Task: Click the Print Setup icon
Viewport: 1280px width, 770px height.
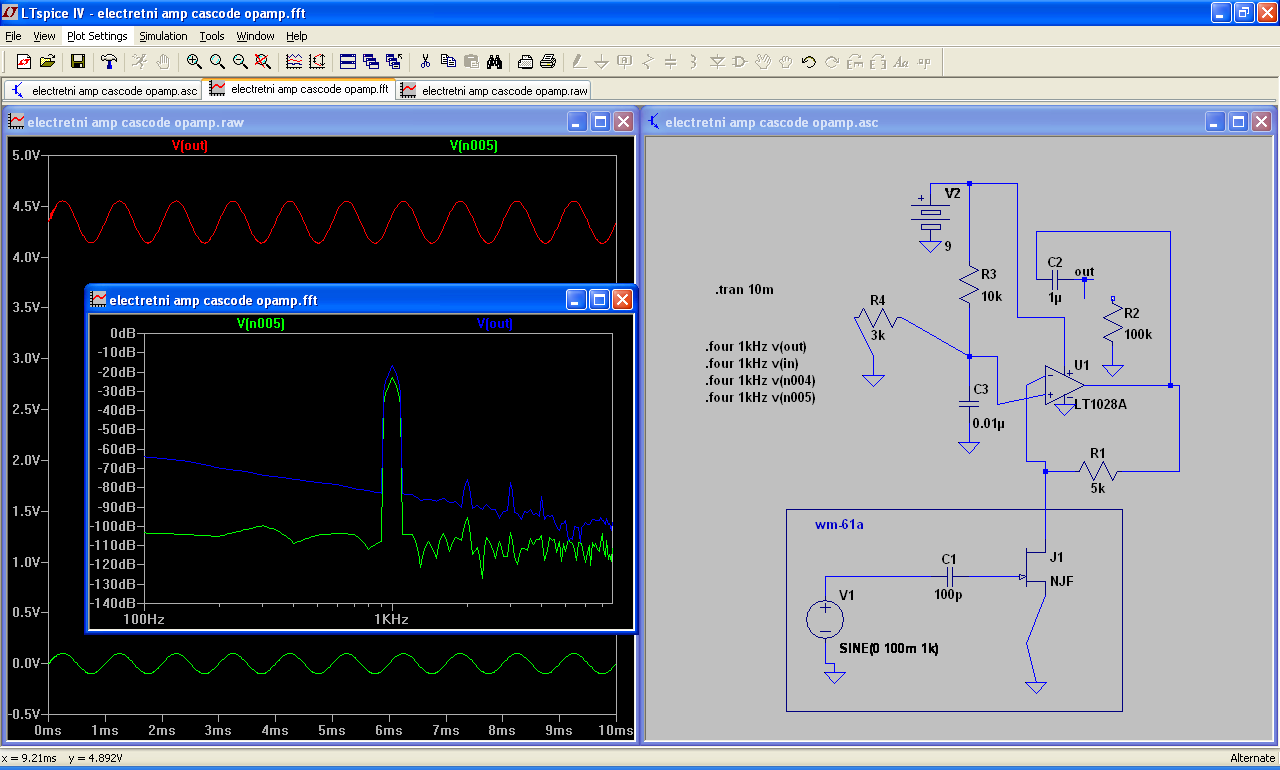Action: point(525,61)
